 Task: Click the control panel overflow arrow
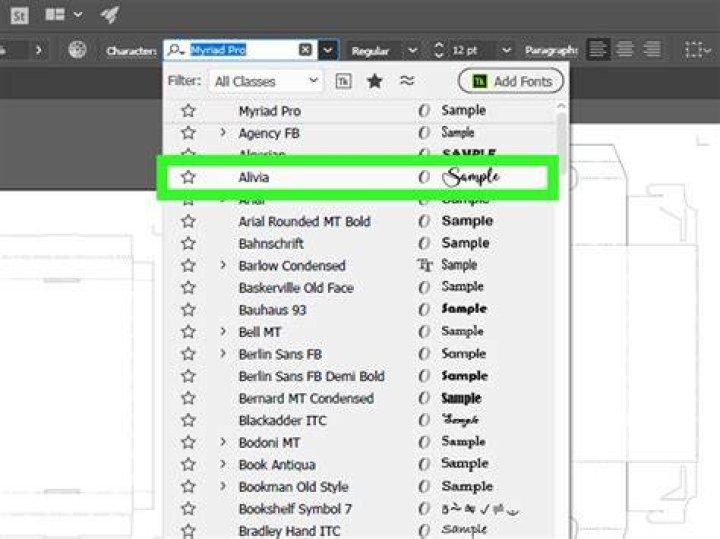[39, 50]
